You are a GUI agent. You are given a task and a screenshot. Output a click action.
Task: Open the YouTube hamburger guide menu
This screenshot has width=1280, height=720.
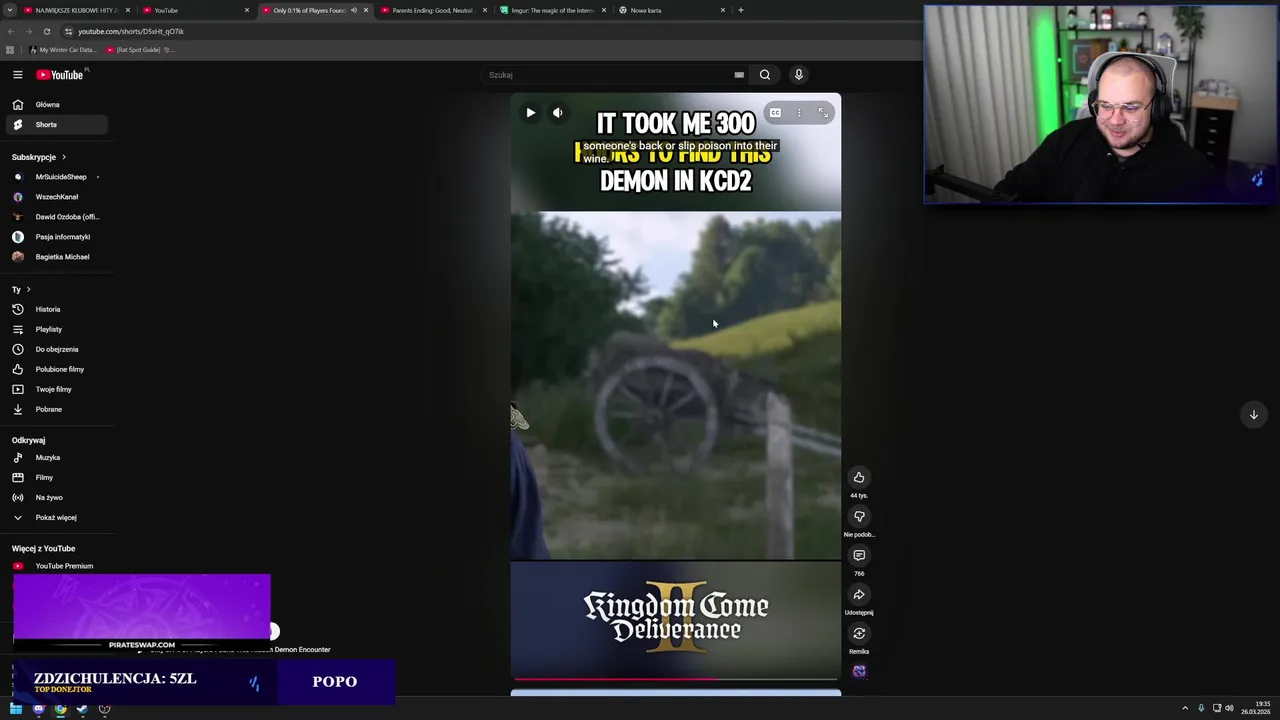click(17, 75)
